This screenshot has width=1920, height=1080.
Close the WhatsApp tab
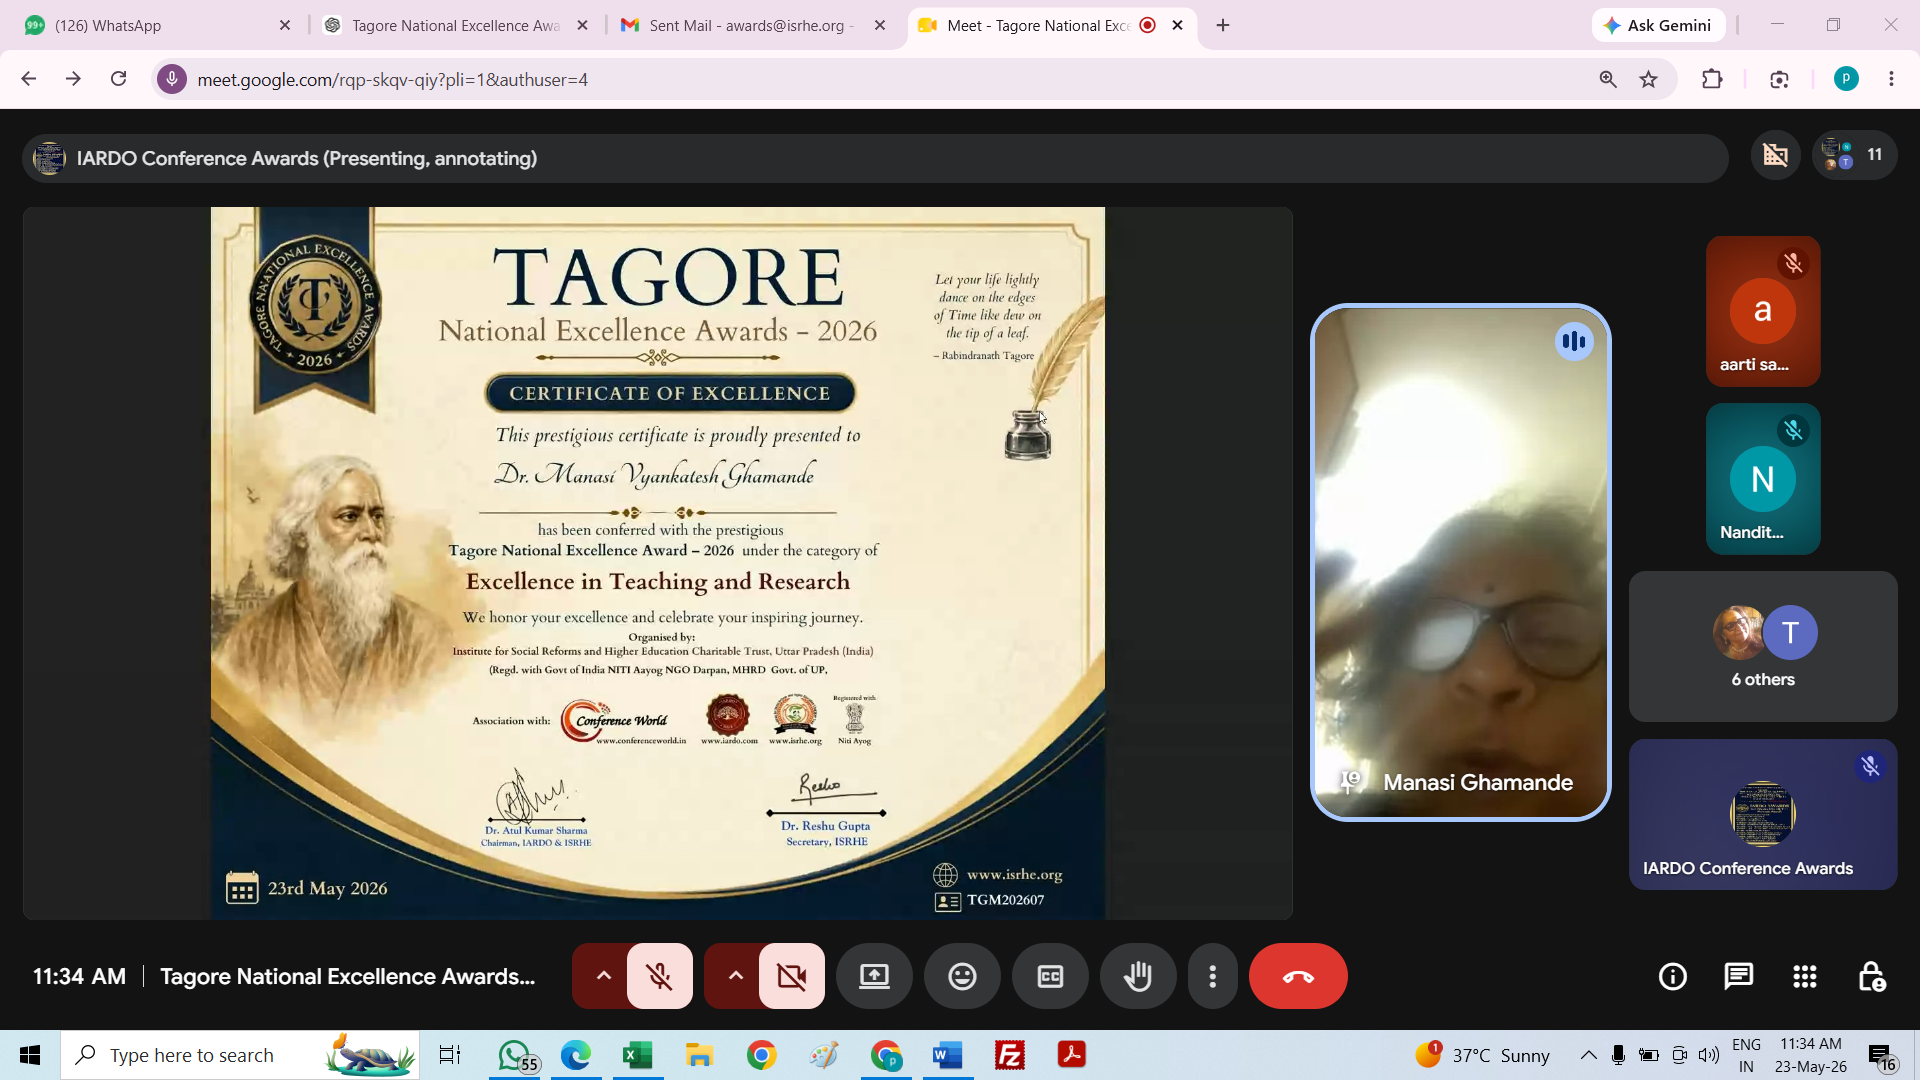285,25
